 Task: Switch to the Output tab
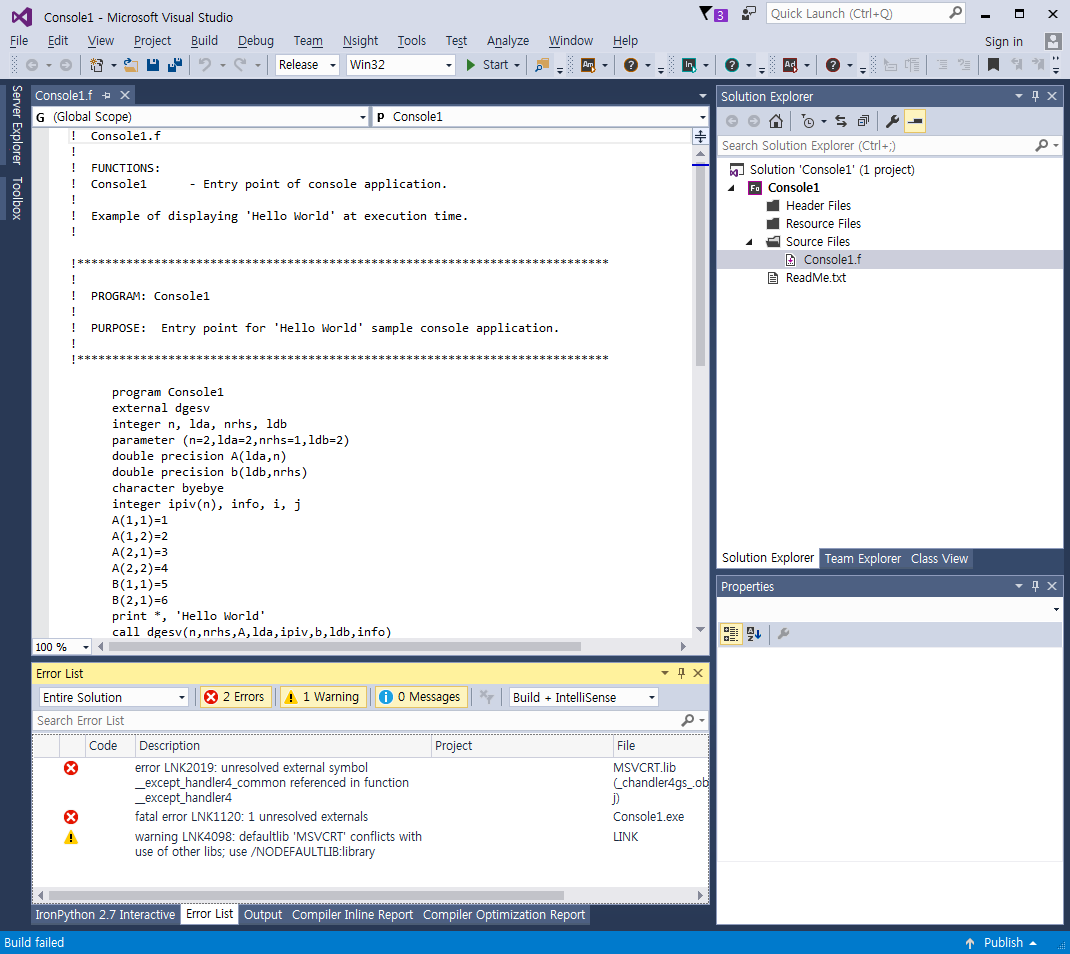click(263, 914)
